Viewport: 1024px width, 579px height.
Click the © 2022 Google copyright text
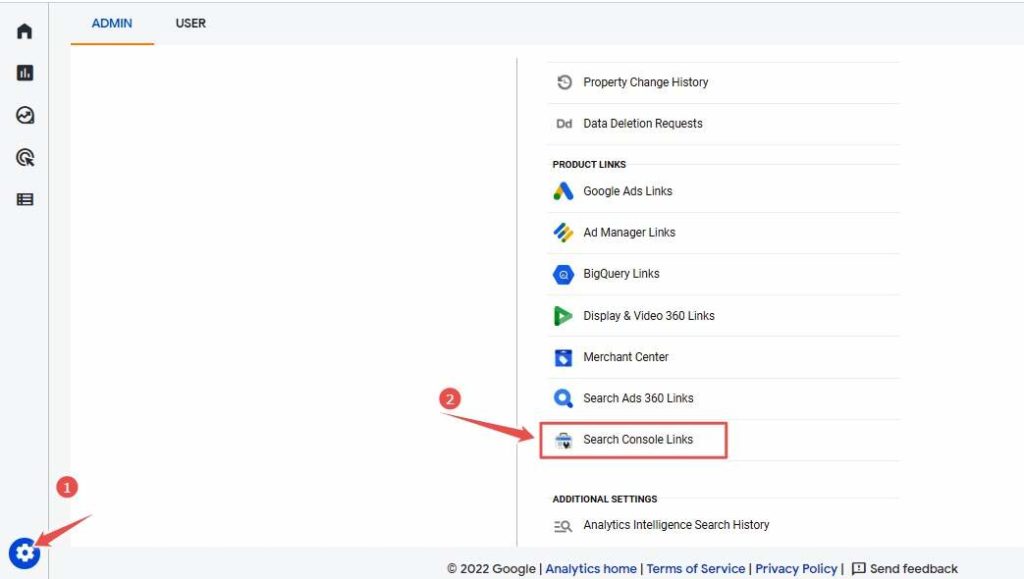(491, 569)
